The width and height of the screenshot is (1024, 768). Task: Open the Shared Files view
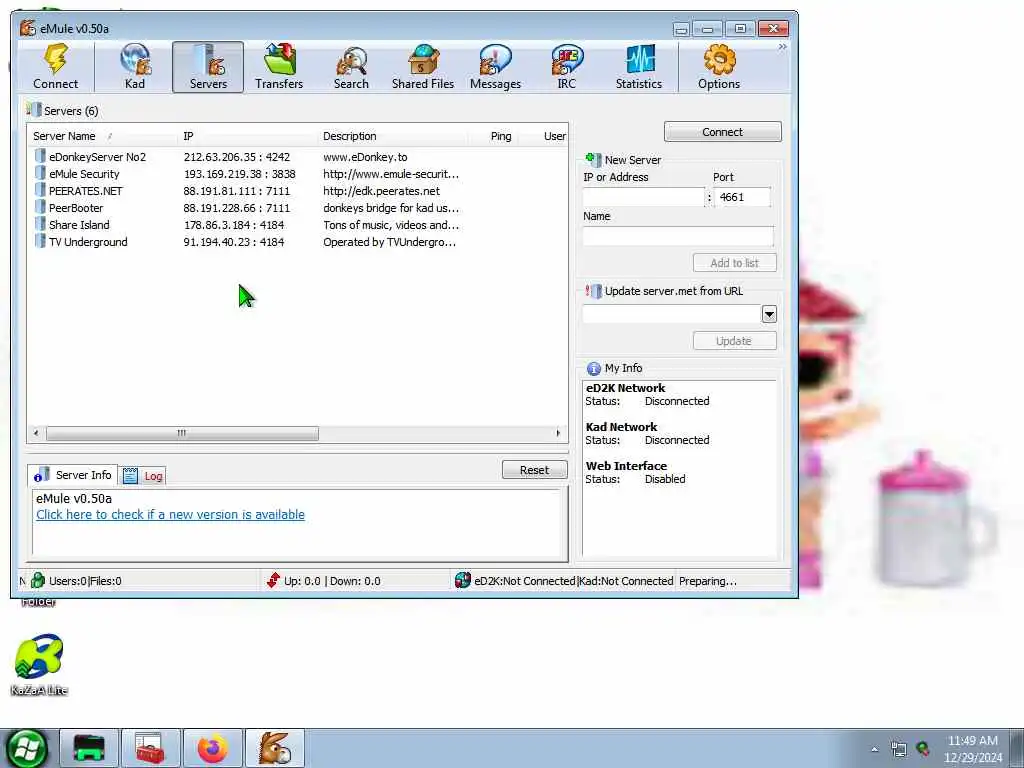click(x=423, y=67)
